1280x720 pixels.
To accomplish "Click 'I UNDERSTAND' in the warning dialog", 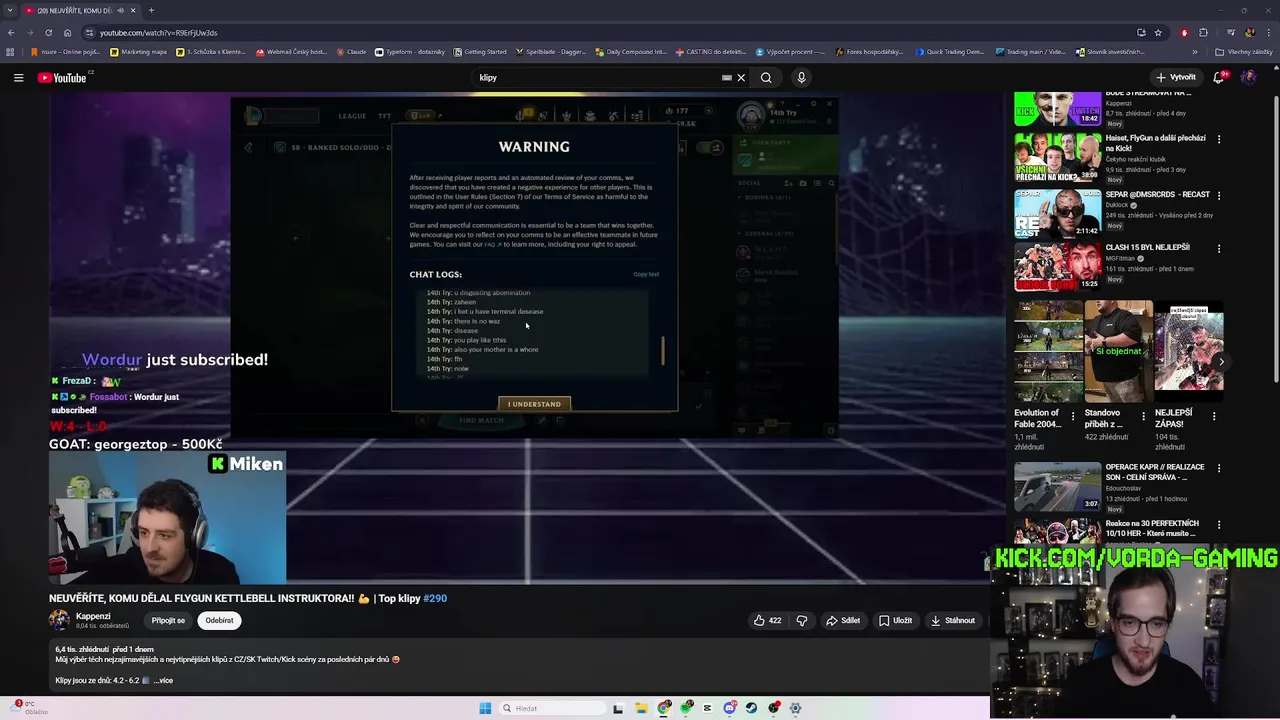I will [x=534, y=404].
